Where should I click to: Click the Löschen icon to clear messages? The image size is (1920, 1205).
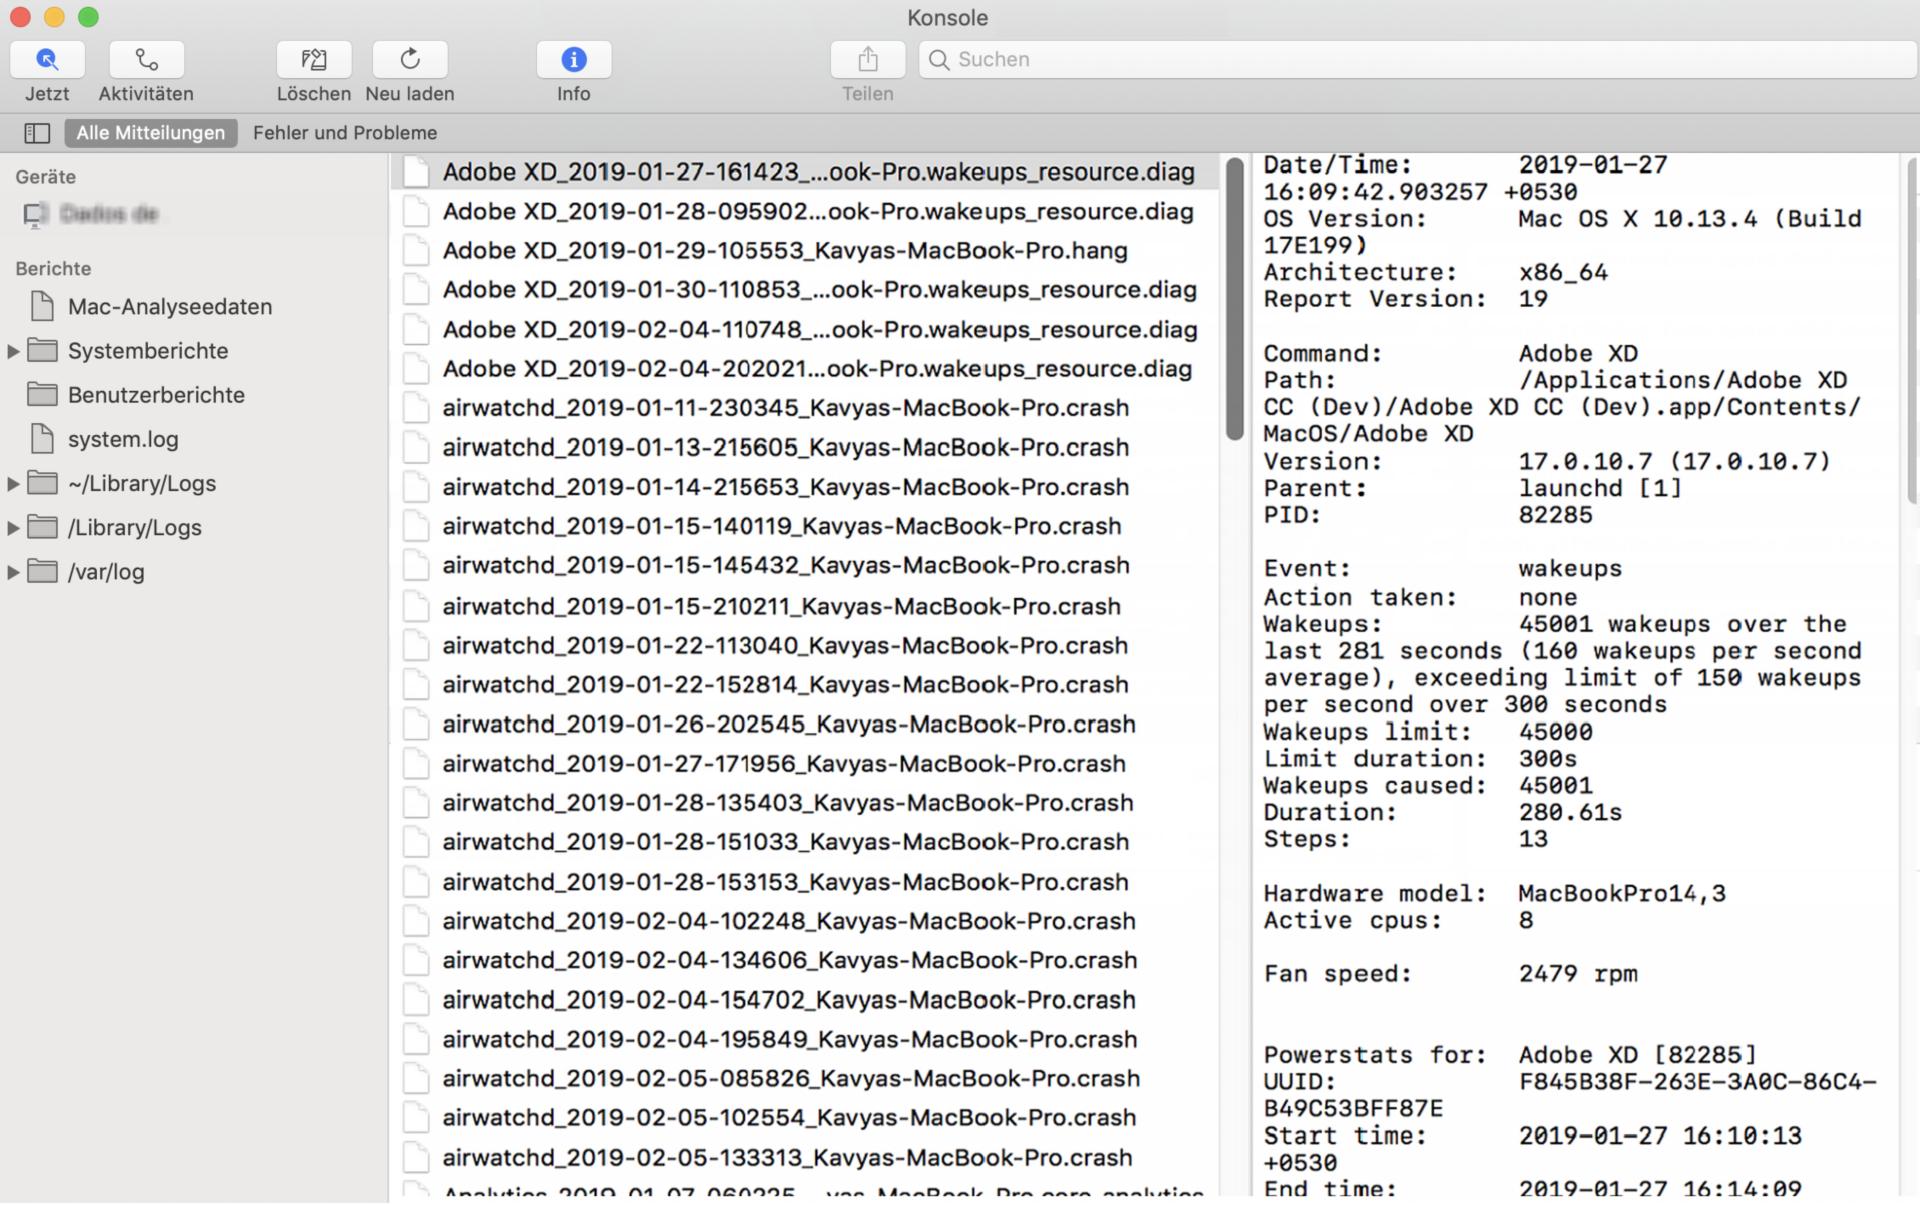[x=313, y=60]
